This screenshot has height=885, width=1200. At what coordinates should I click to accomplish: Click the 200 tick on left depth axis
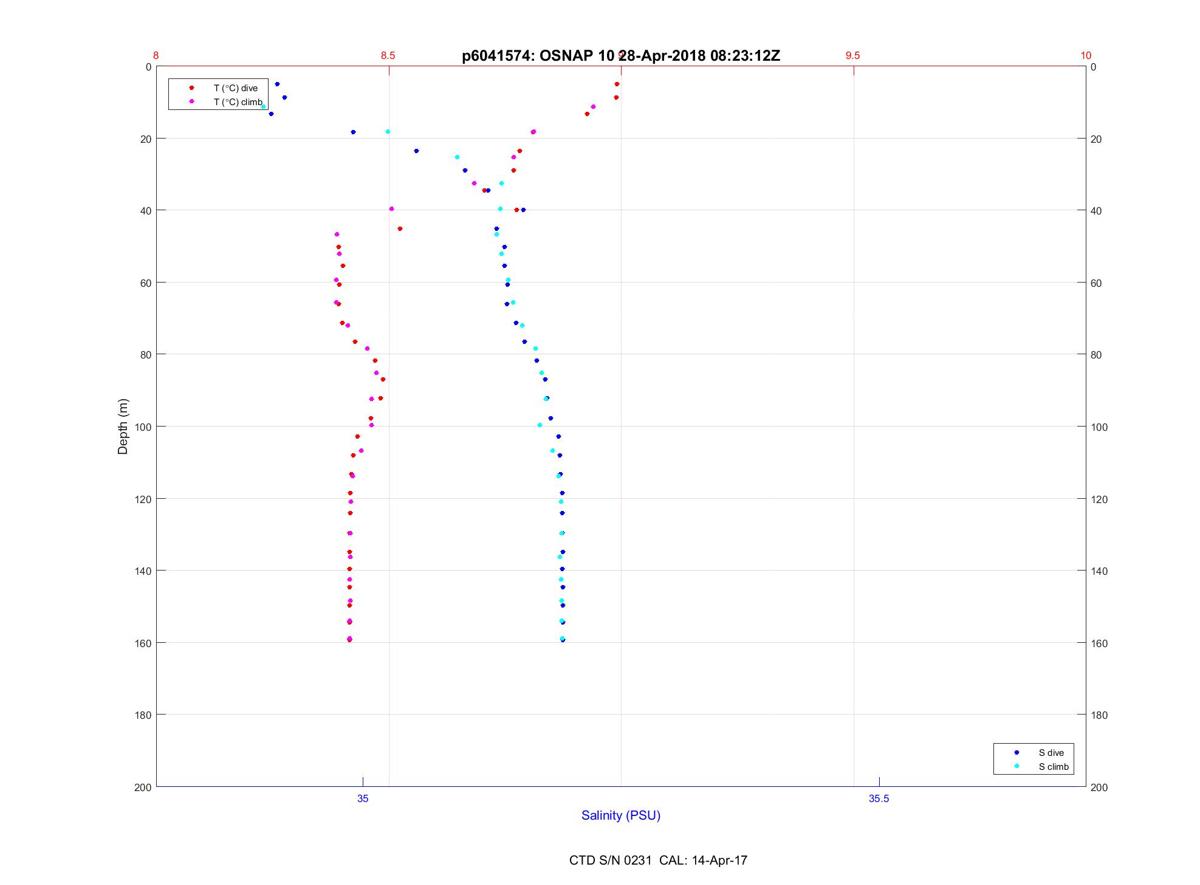pos(142,787)
